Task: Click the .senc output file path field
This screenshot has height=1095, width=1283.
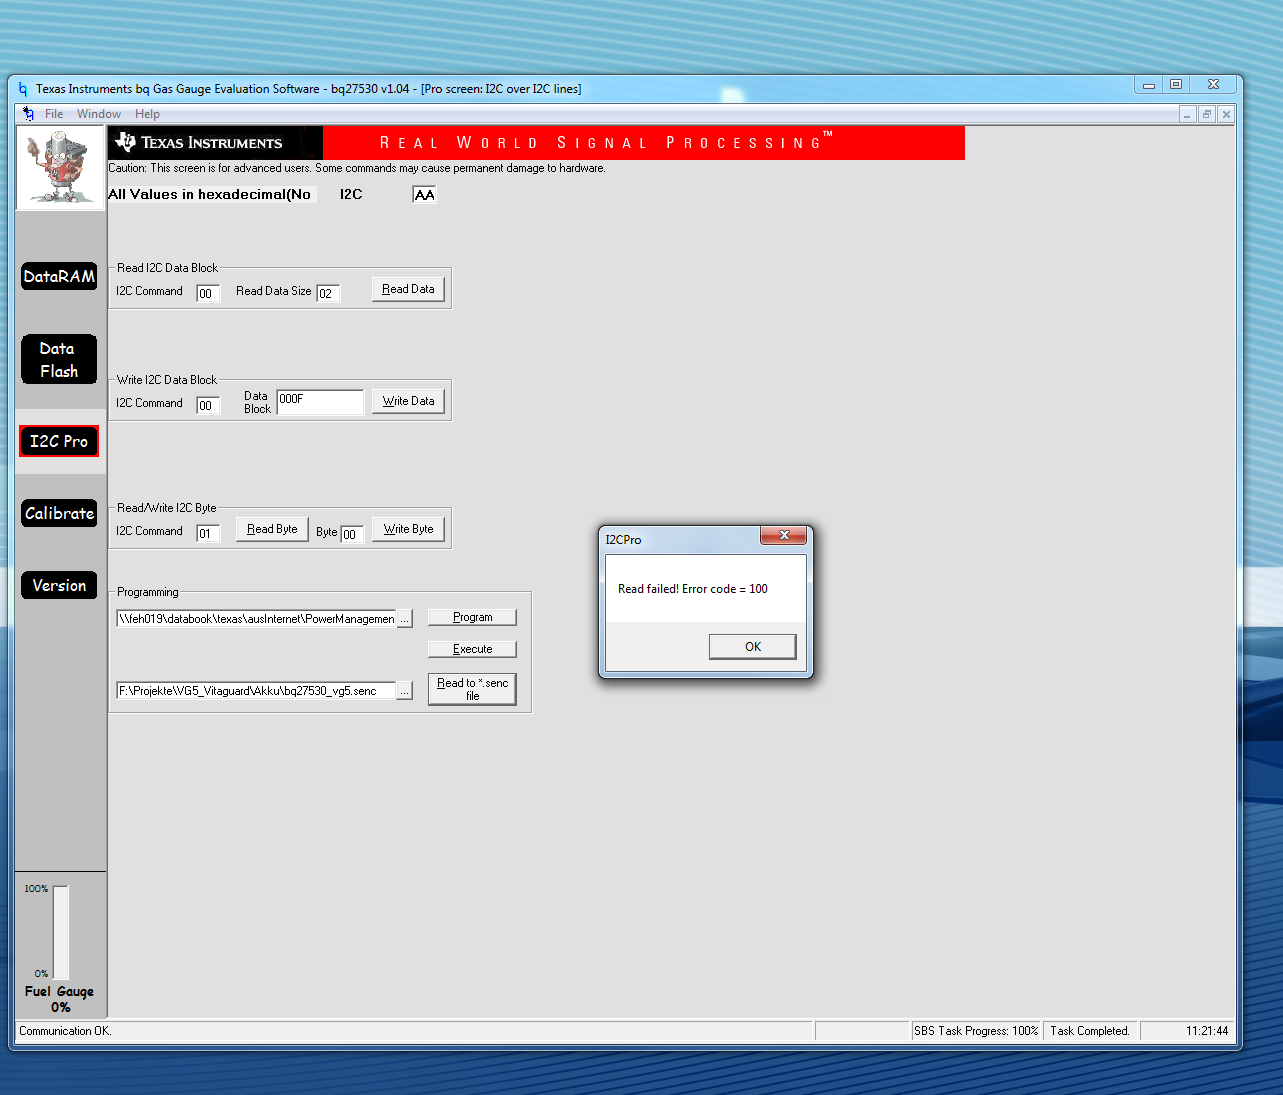Action: (x=256, y=690)
